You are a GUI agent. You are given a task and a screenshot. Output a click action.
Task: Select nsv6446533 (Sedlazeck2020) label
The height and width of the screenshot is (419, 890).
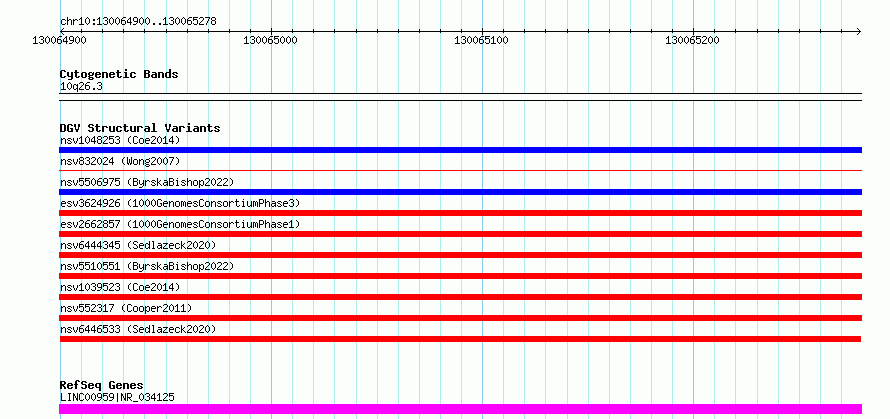[x=138, y=329]
